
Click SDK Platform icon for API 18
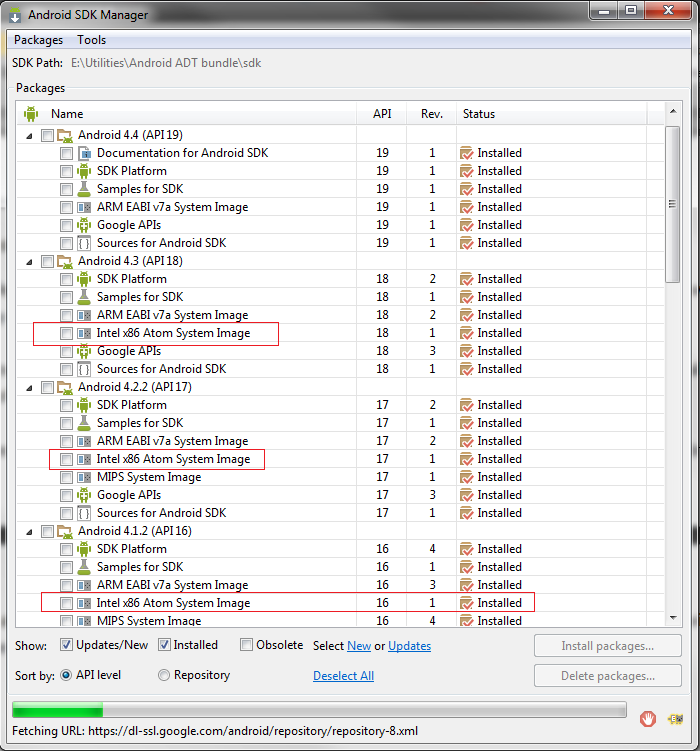[x=84, y=279]
